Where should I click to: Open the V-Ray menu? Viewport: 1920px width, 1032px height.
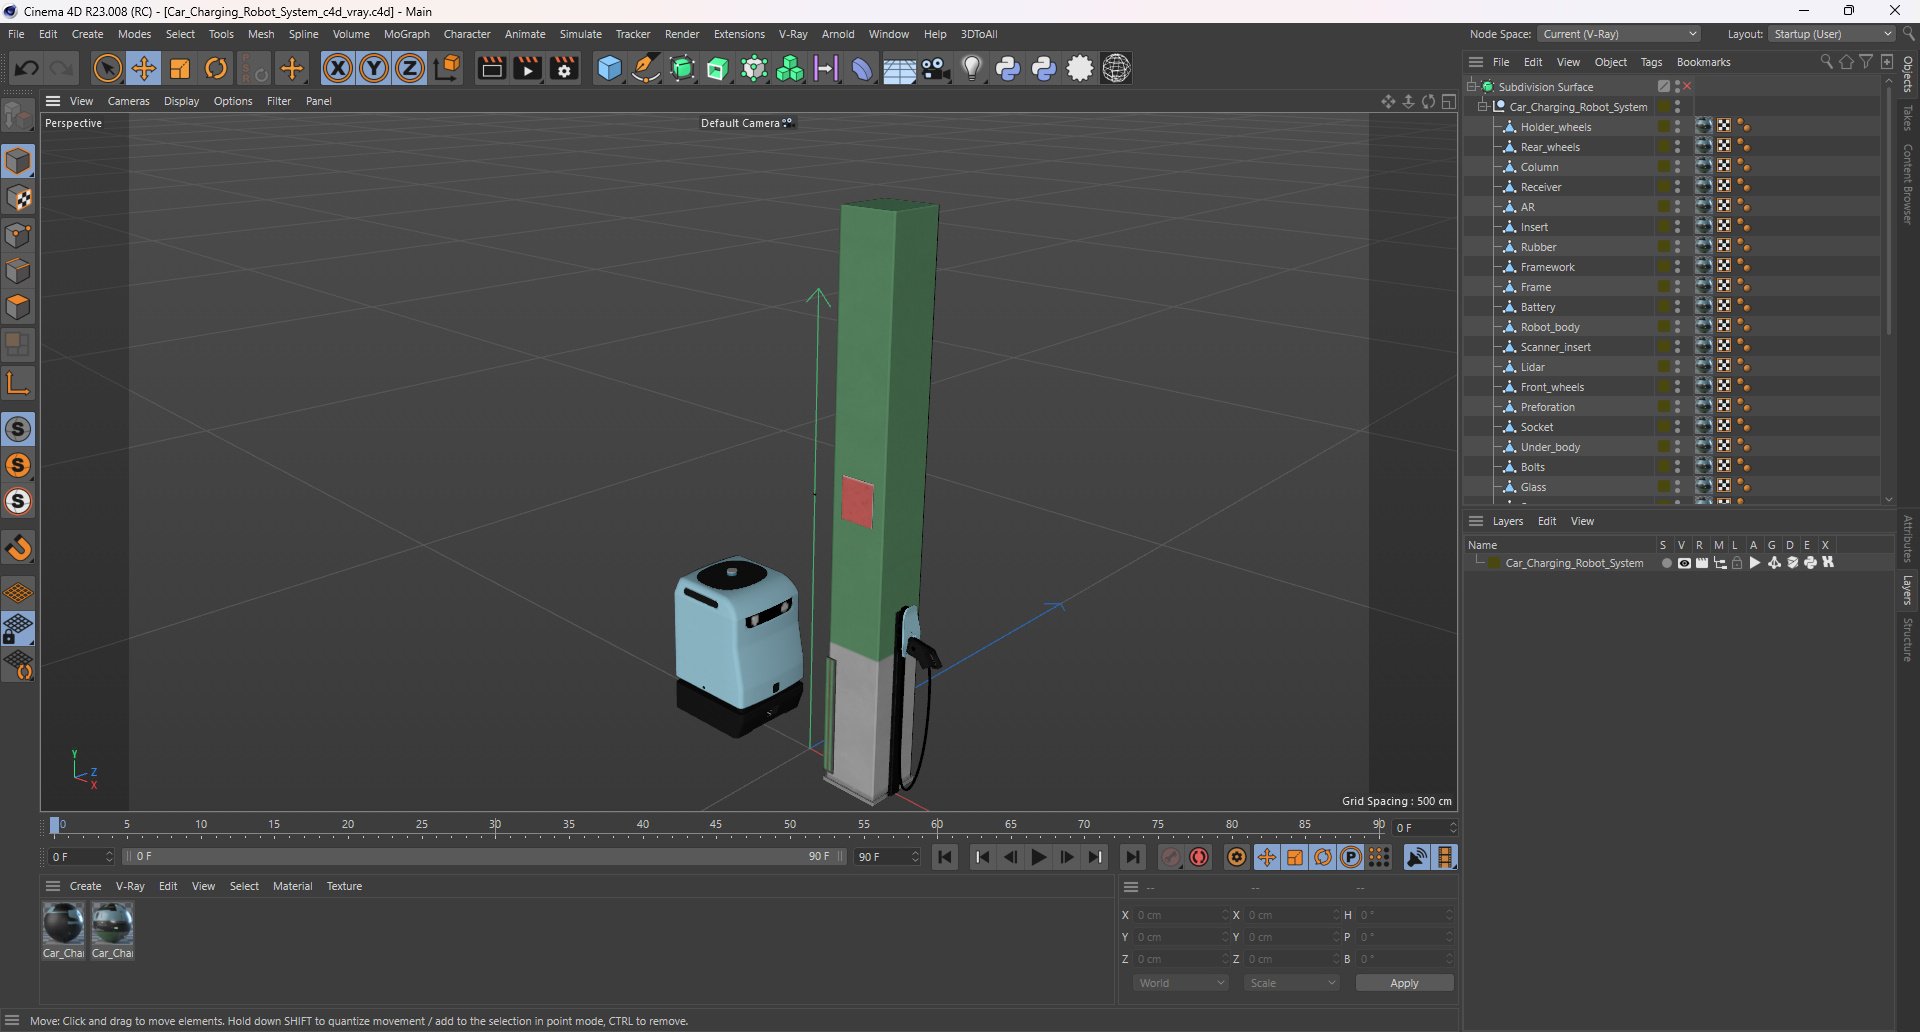[793, 34]
